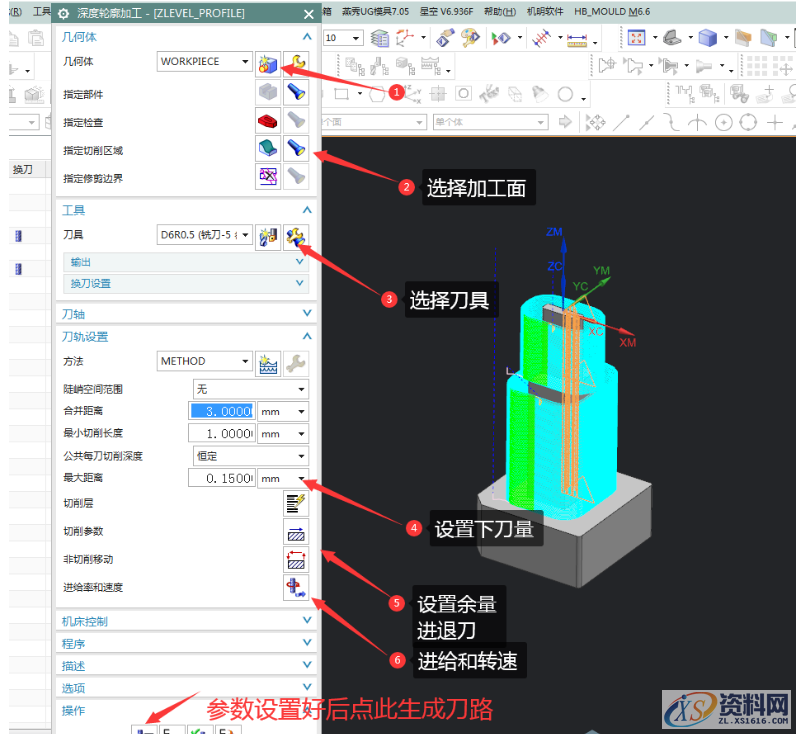Display the specified part with flashlight icon
The height and width of the screenshot is (734, 796).
click(296, 92)
